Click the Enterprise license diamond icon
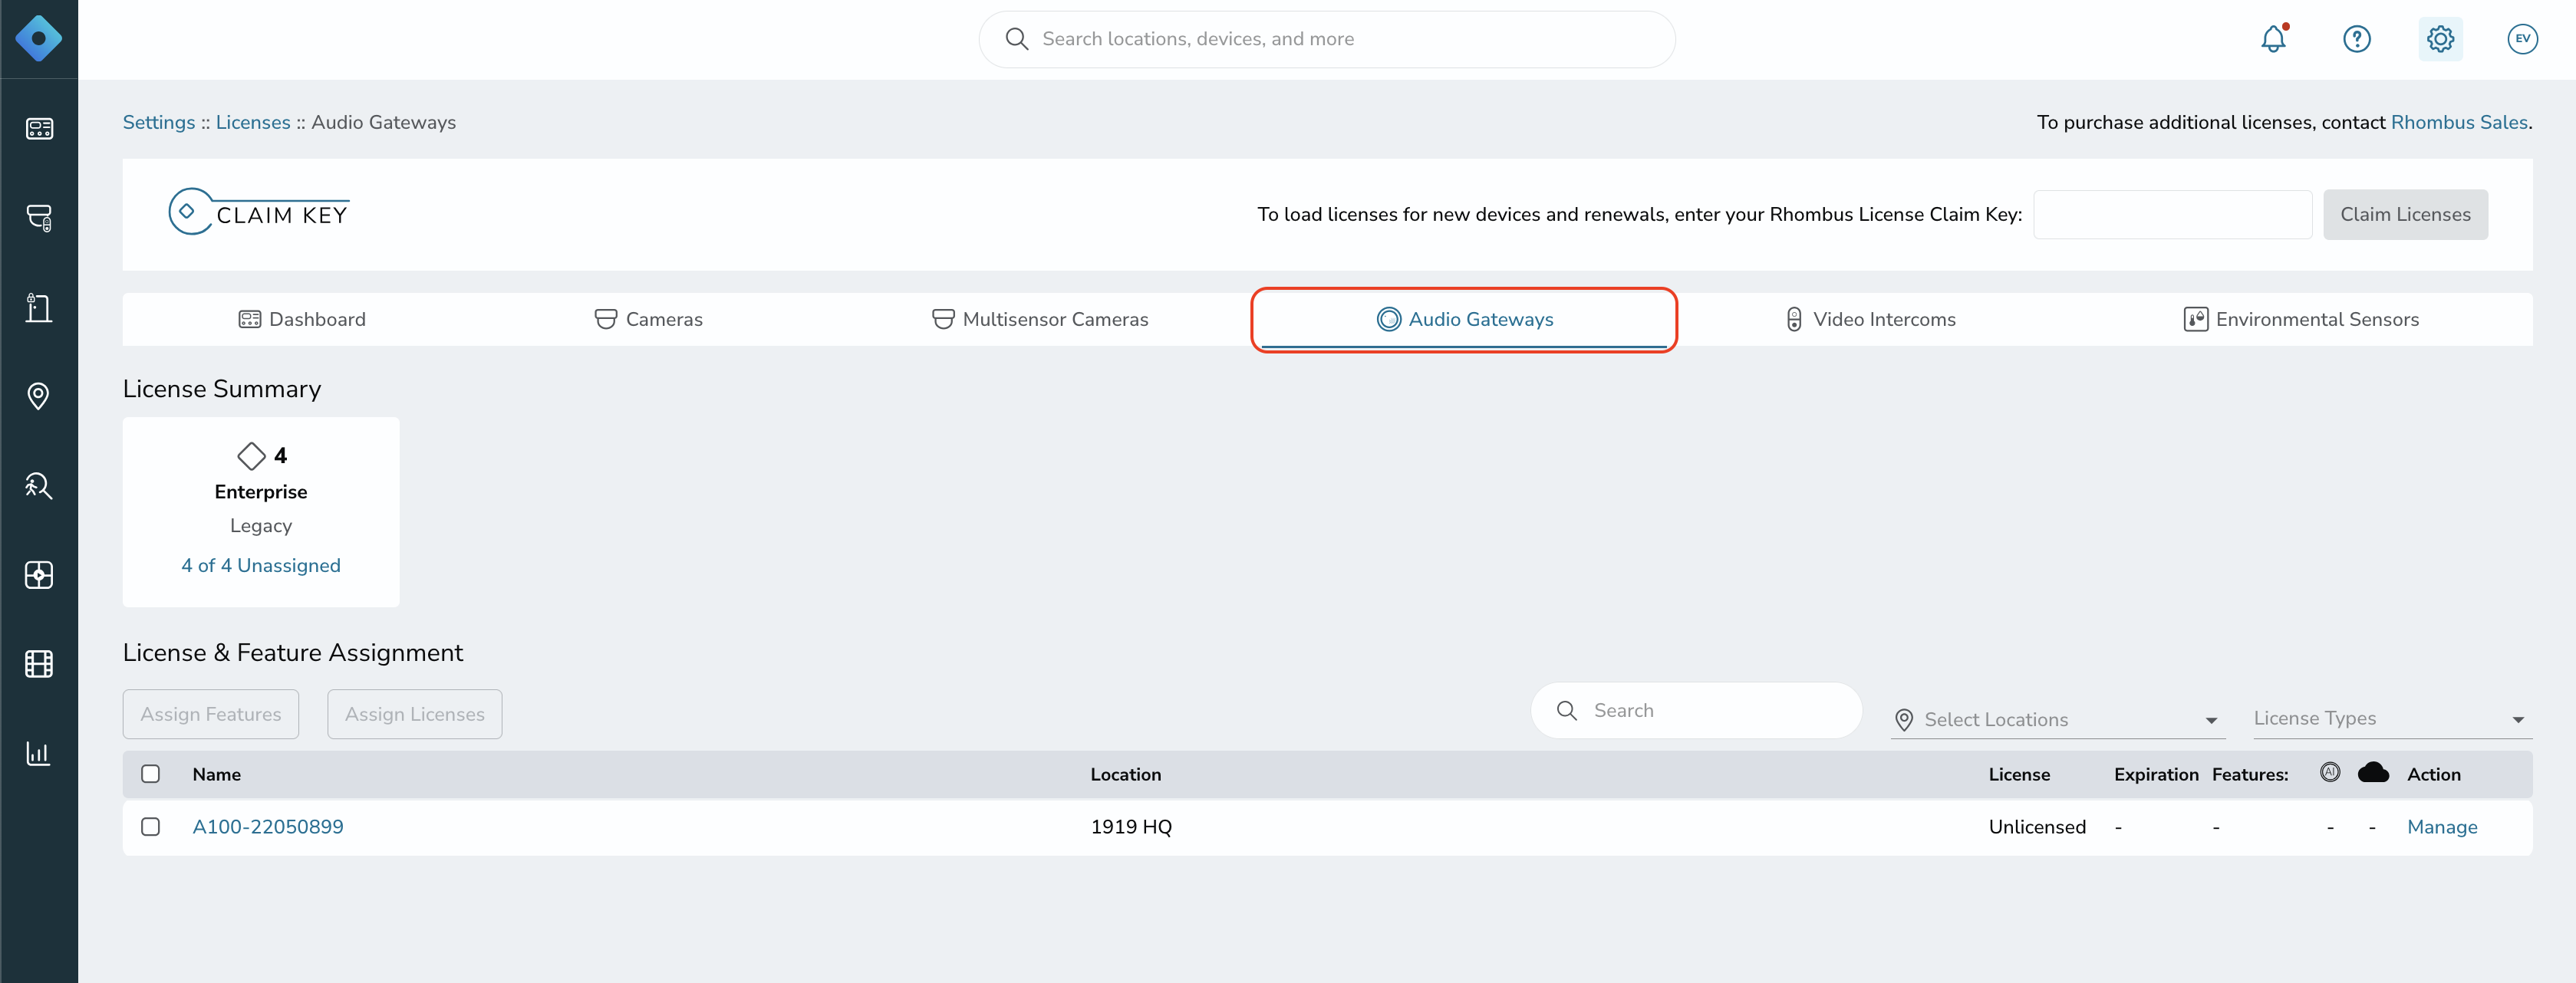This screenshot has height=983, width=2576. point(251,456)
